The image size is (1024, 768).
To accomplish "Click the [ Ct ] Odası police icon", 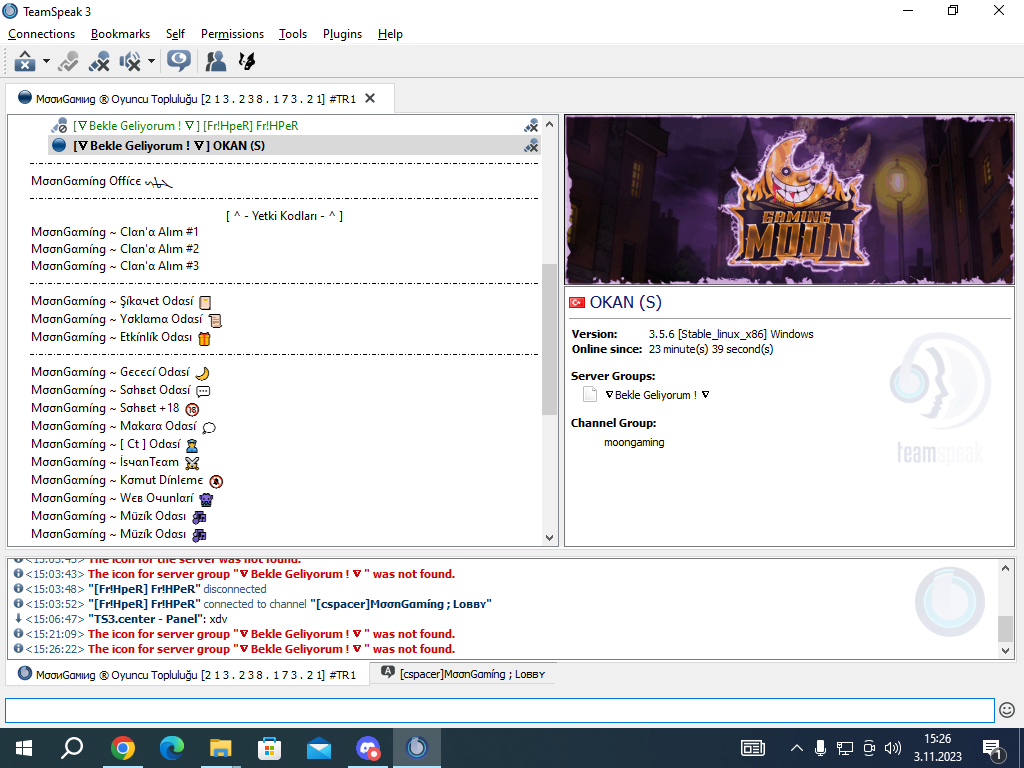I will tap(192, 445).
